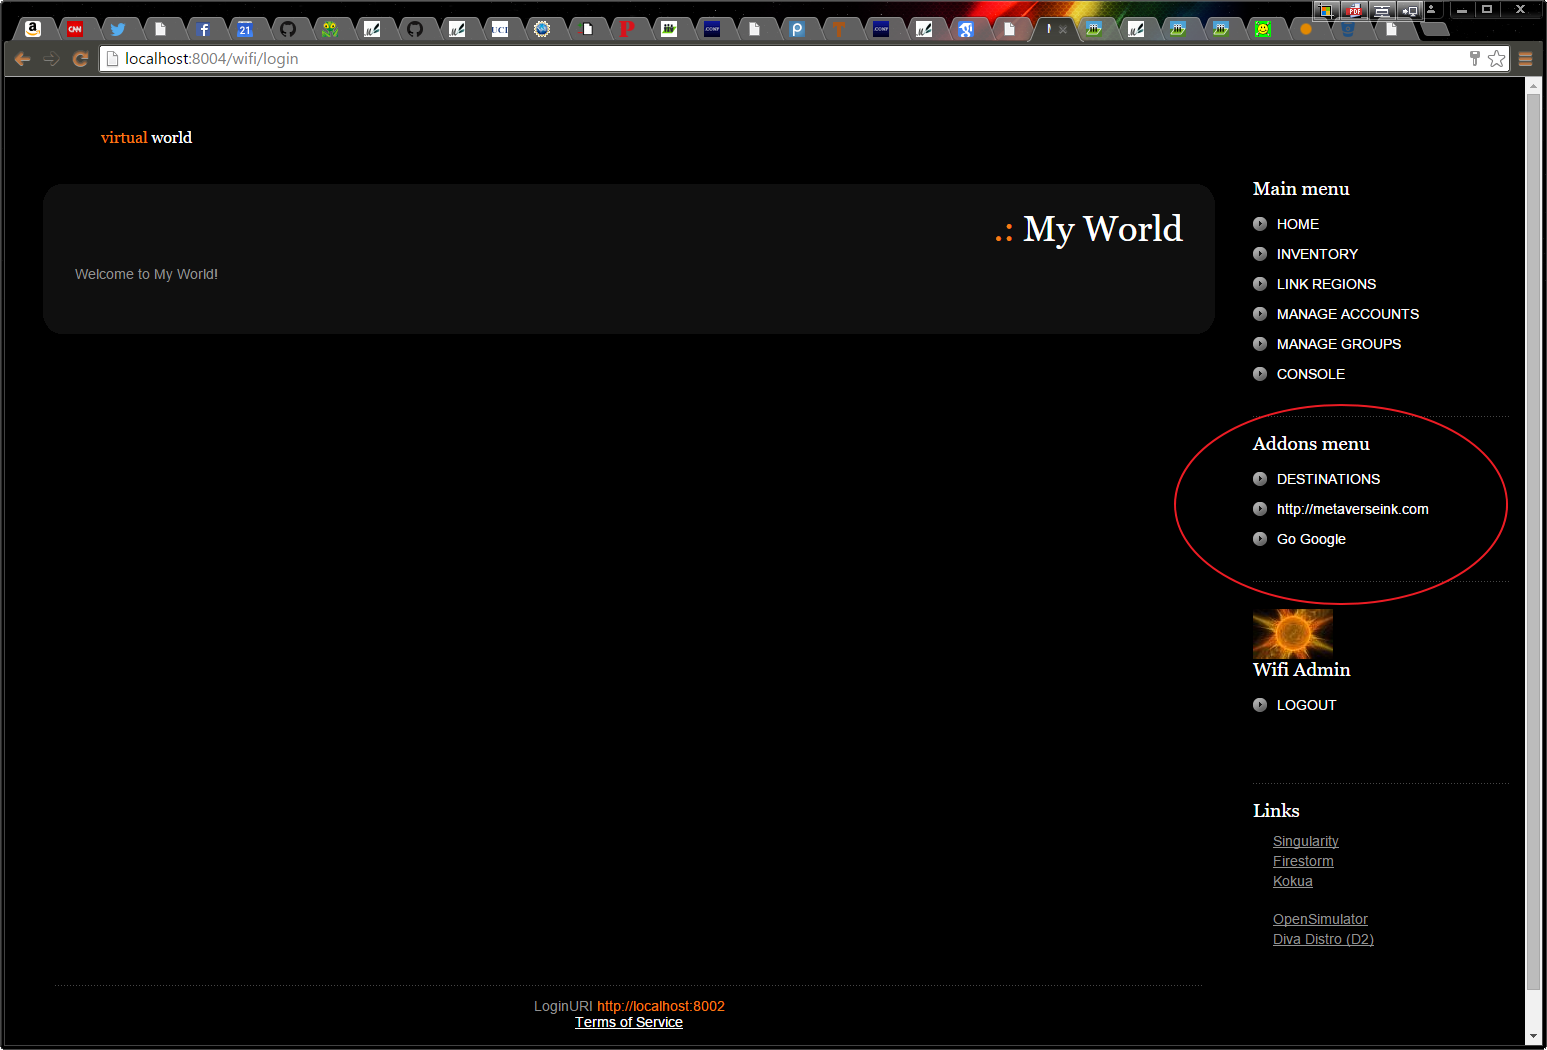Click the http://localhost:8002 LoginURI link
This screenshot has width=1547, height=1050.
click(x=661, y=1006)
